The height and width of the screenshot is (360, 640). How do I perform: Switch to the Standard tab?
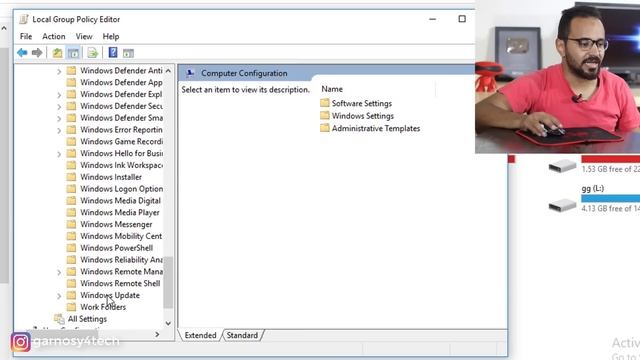click(242, 335)
